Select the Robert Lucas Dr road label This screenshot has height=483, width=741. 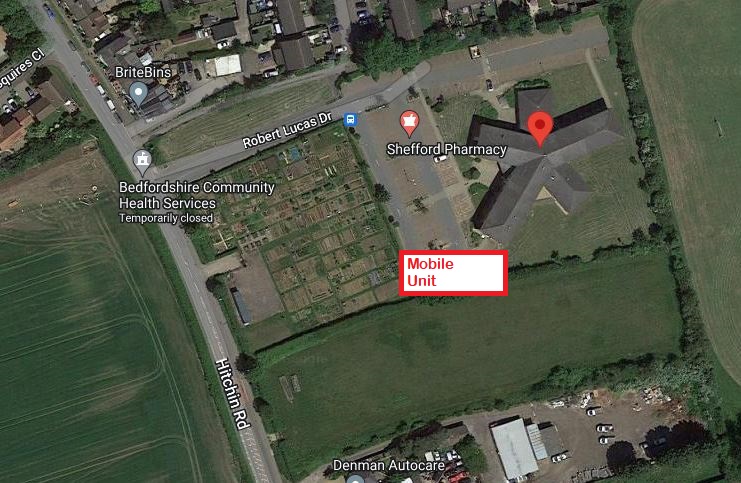click(x=287, y=130)
